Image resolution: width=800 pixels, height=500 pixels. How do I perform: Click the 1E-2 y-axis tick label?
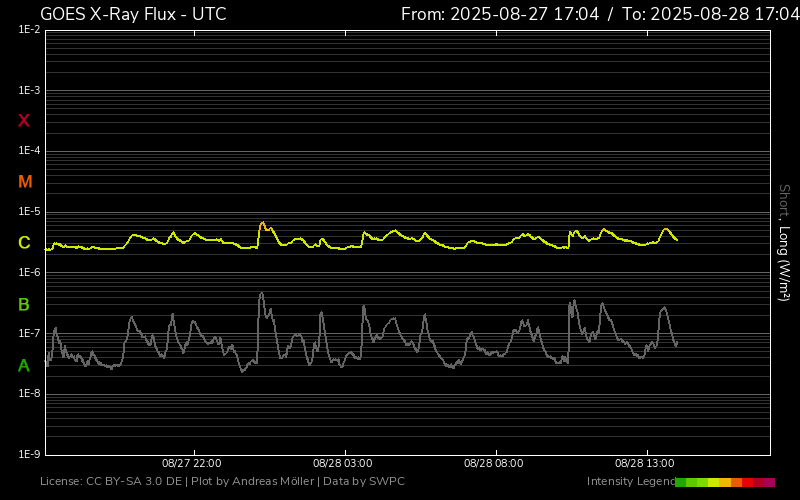pos(29,30)
